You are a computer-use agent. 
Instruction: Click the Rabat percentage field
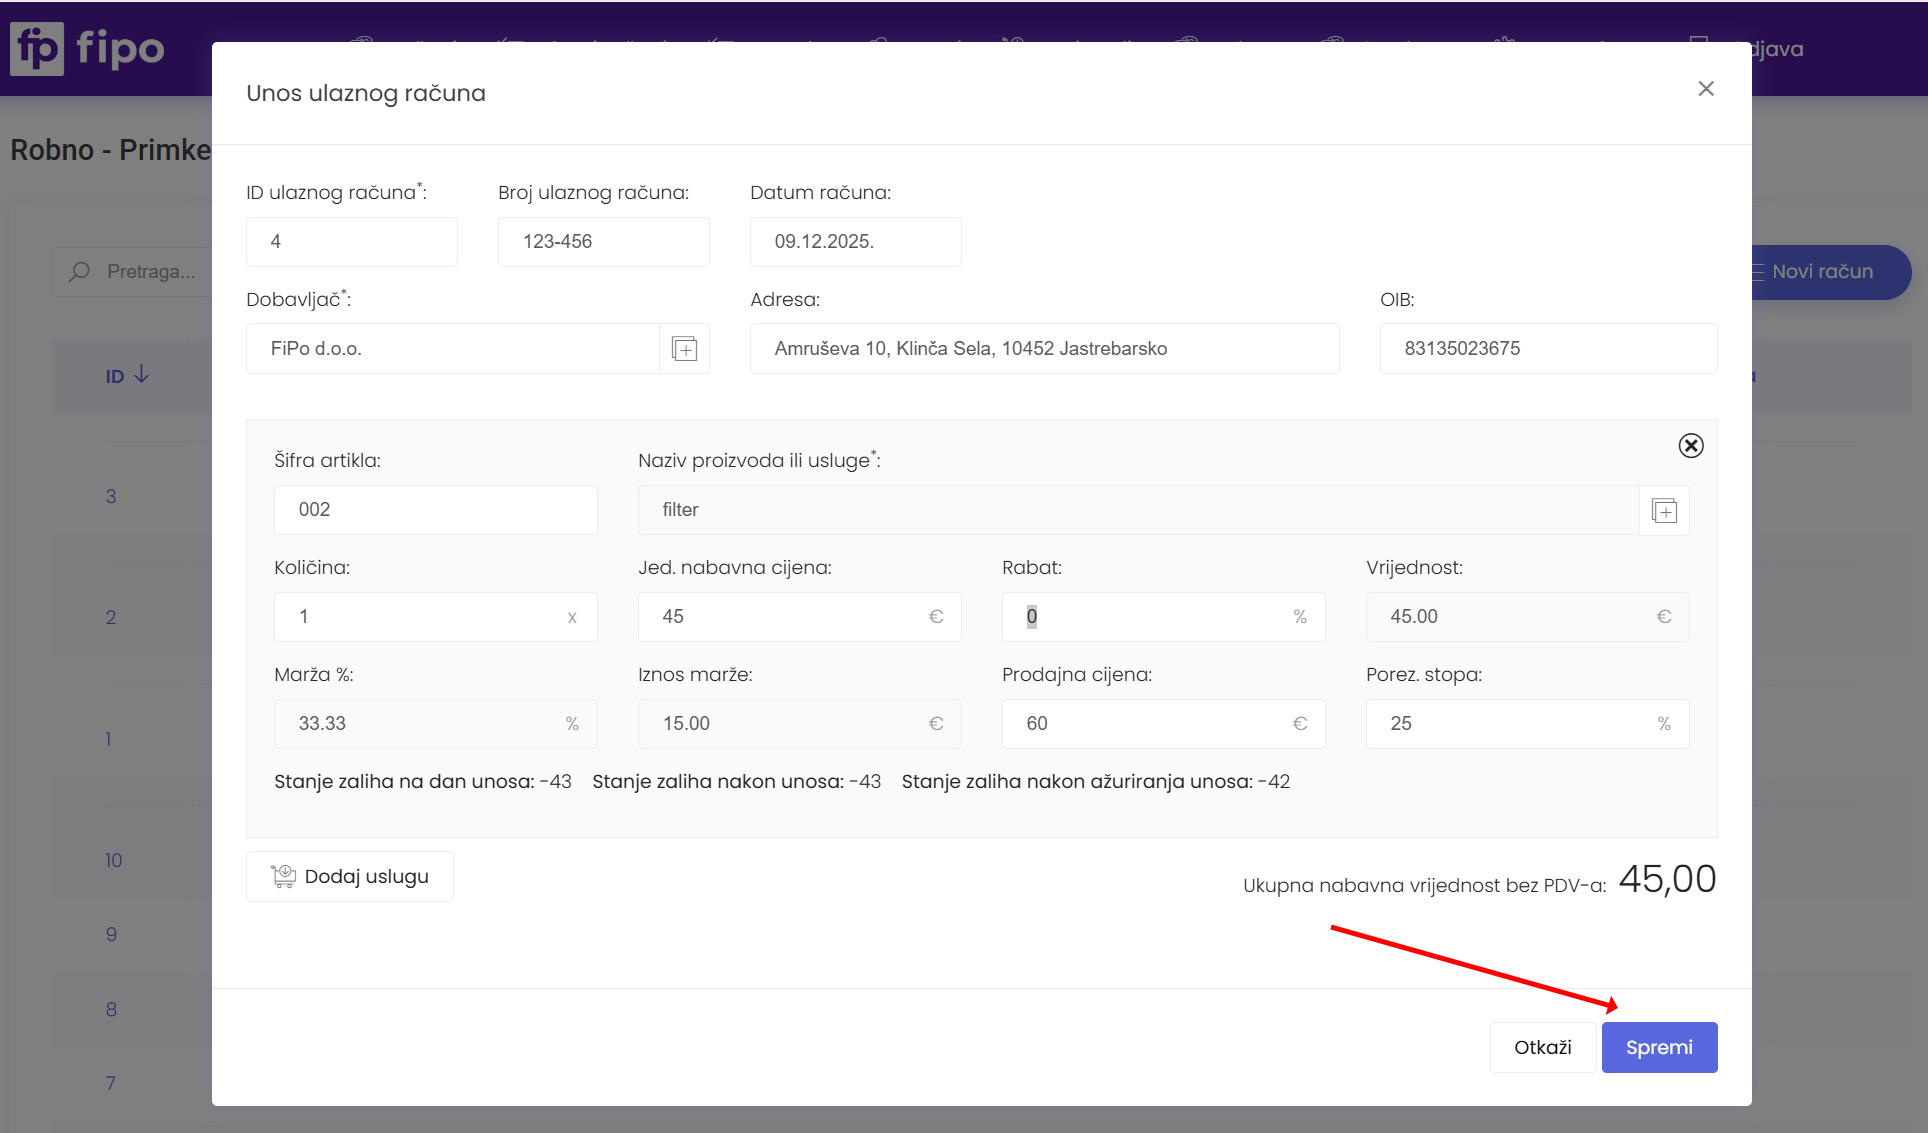click(1150, 617)
